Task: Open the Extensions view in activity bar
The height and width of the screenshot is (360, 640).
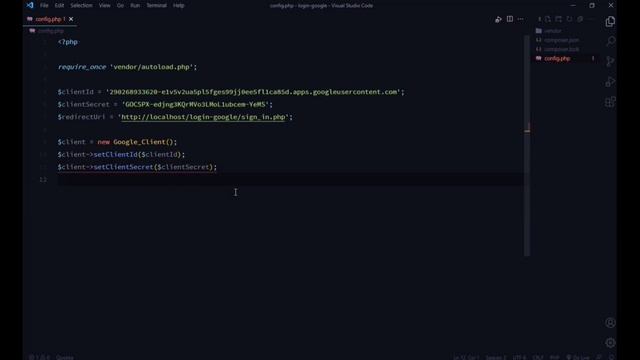Action: pos(610,102)
